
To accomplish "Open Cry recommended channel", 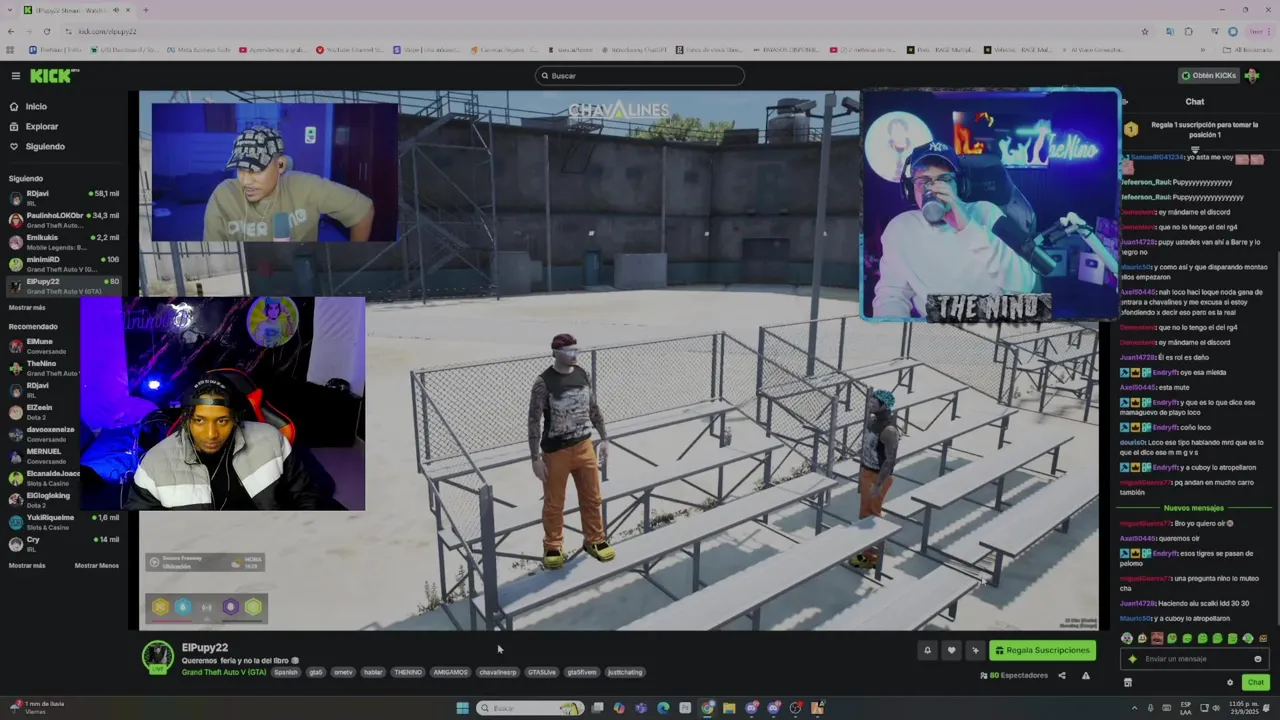I will 64,543.
